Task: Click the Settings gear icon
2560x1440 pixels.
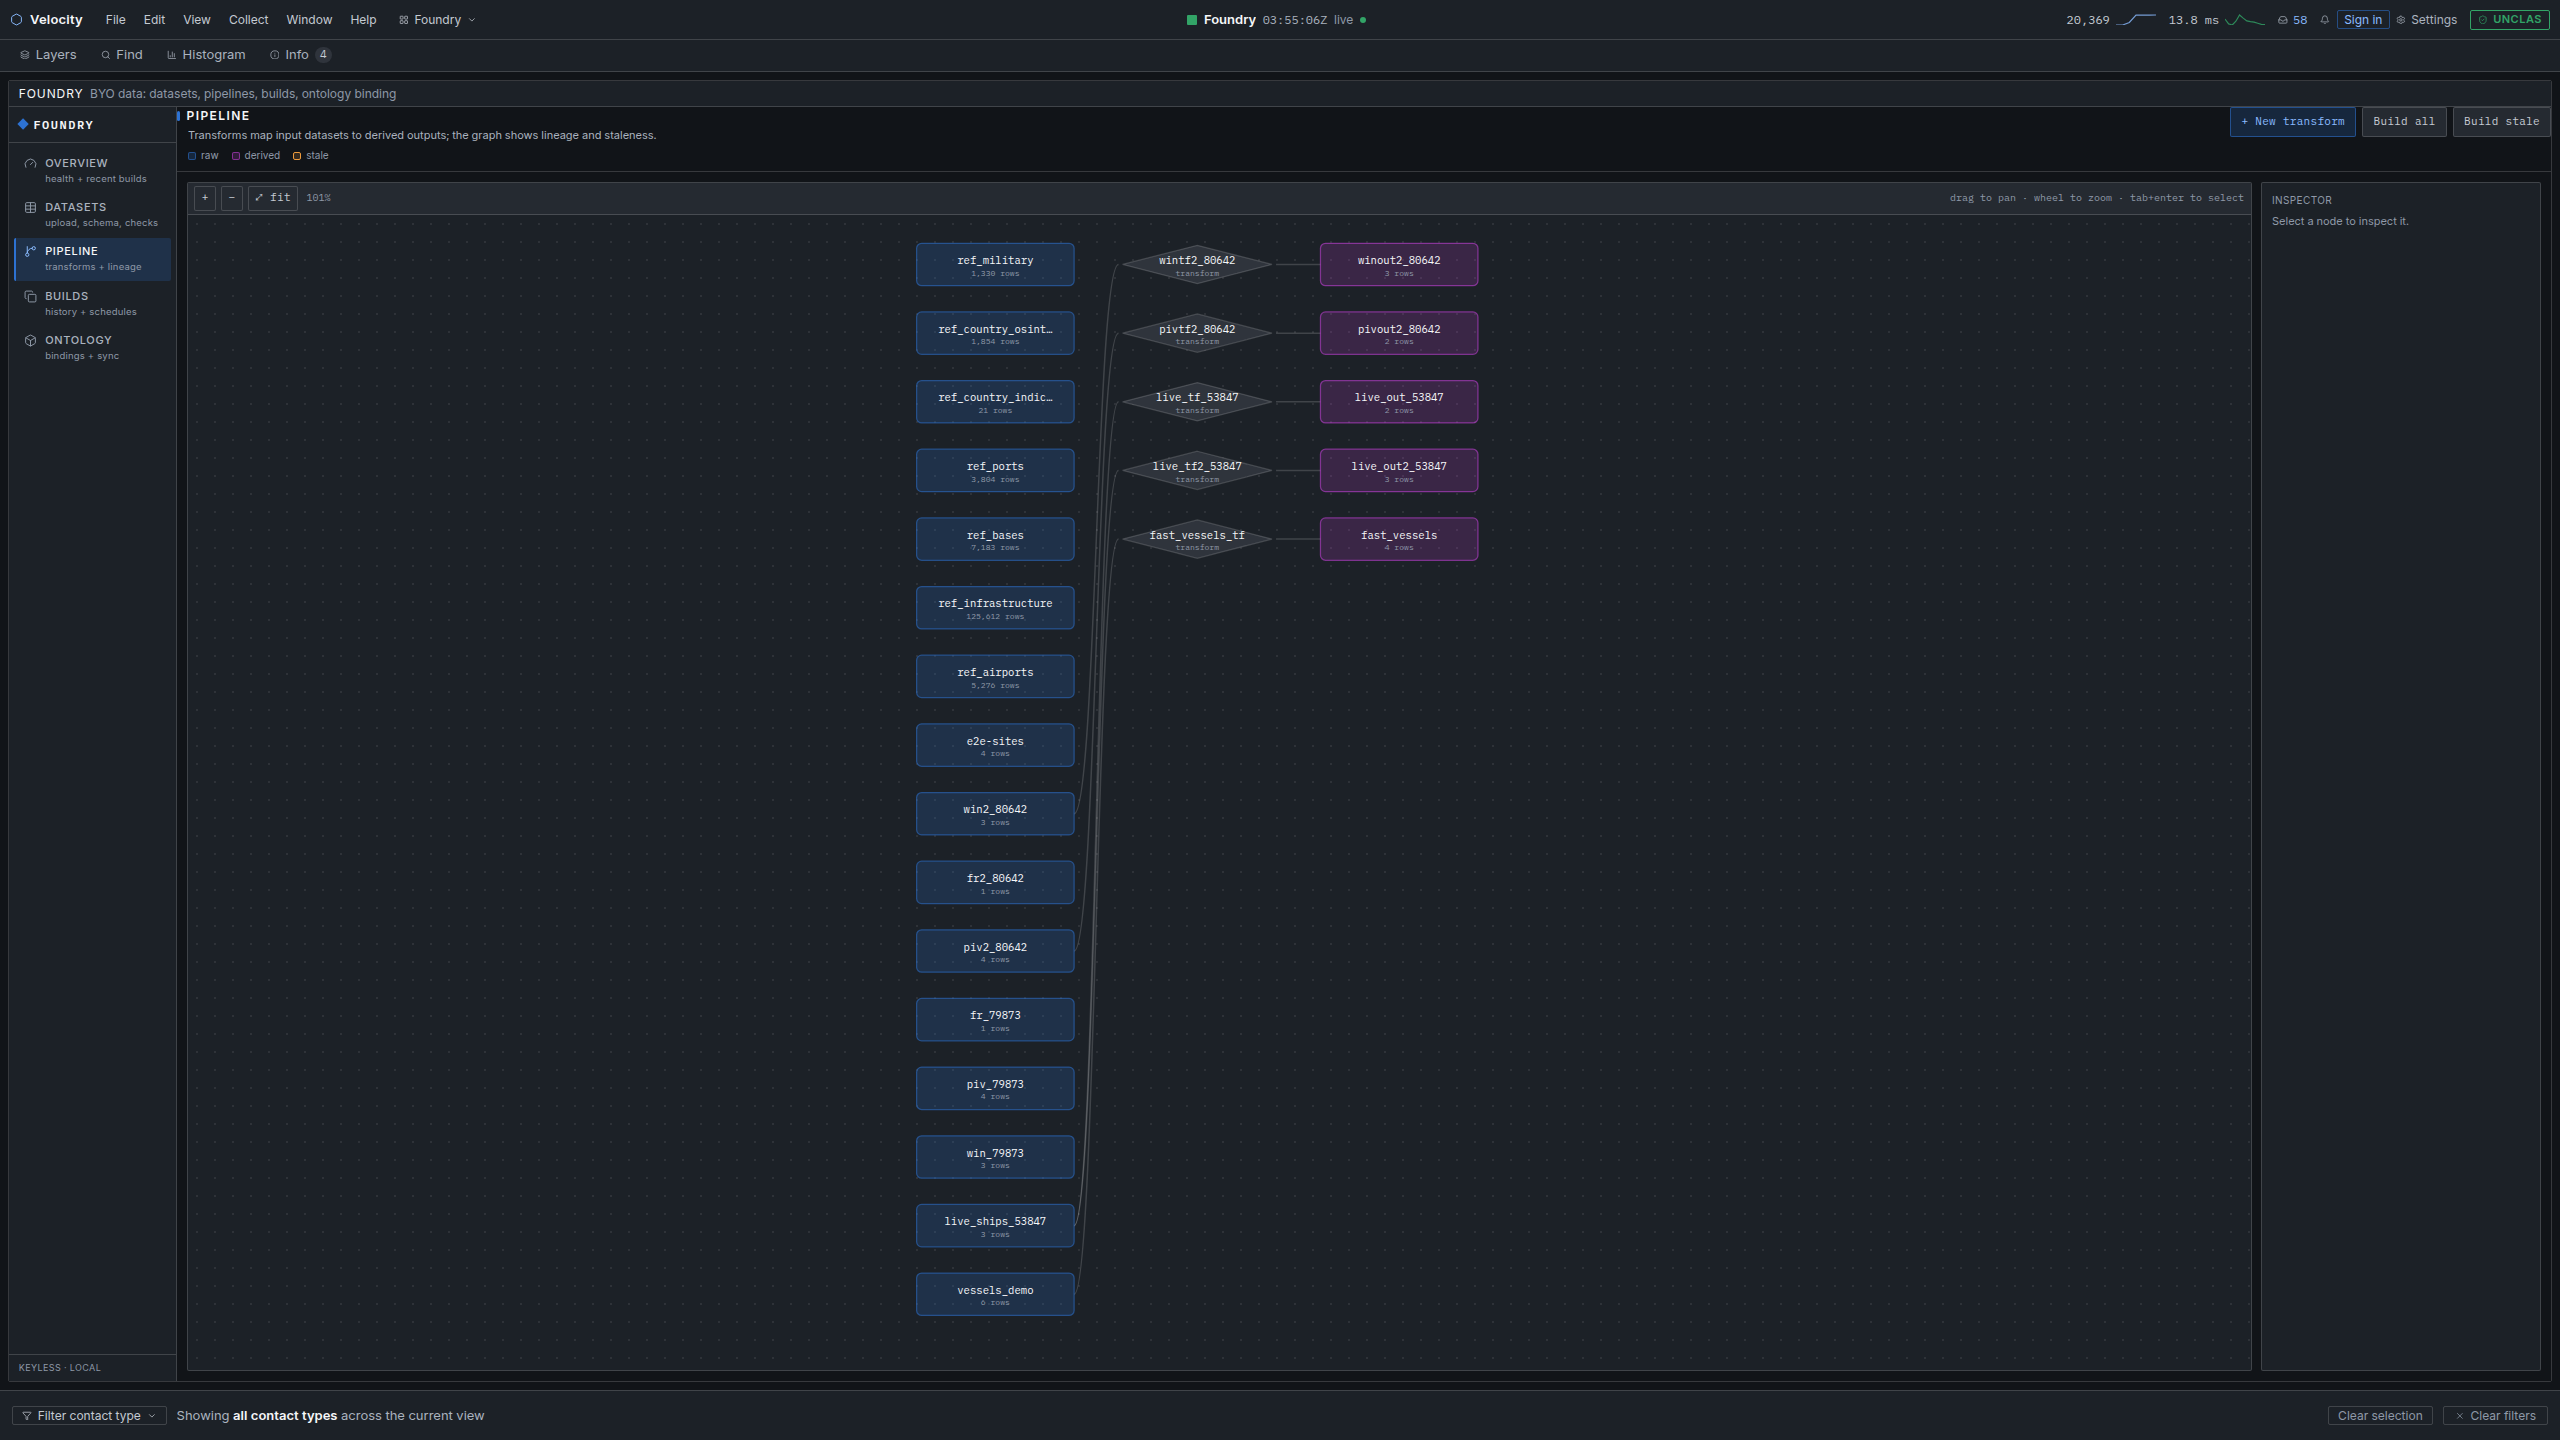Action: click(x=2401, y=20)
